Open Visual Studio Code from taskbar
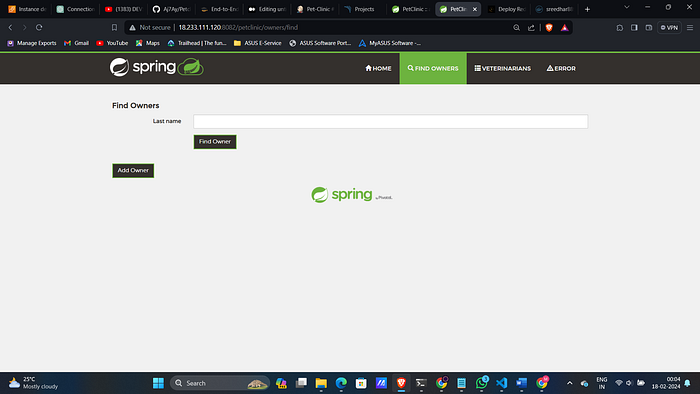 (x=501, y=383)
